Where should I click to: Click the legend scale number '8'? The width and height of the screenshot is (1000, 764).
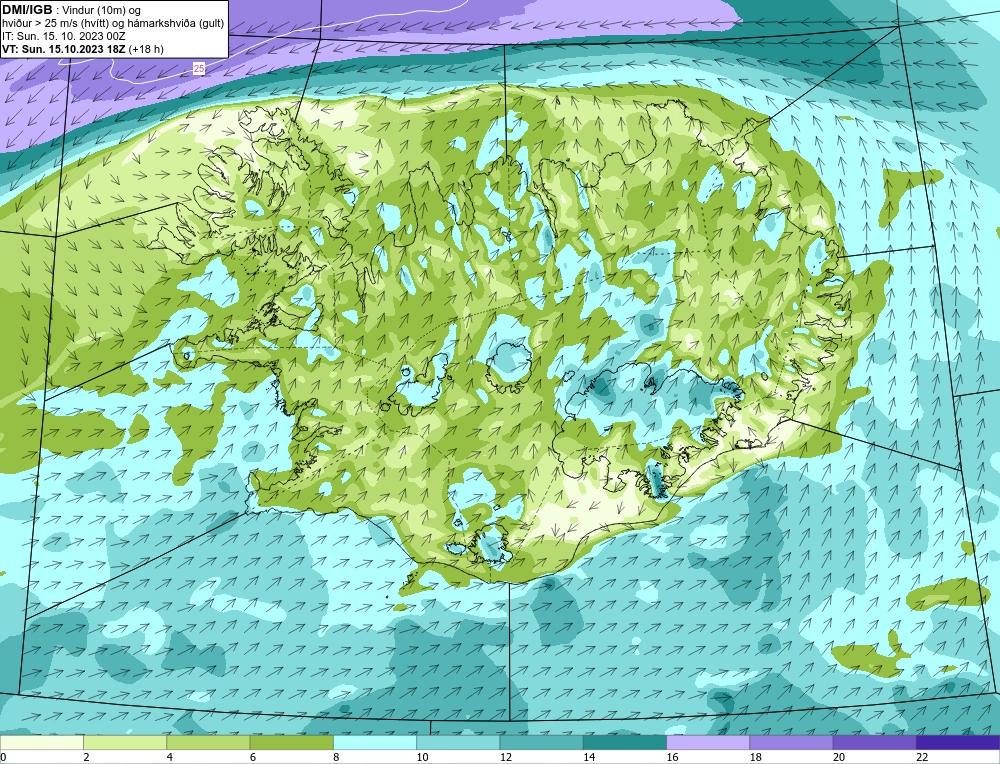click(336, 757)
